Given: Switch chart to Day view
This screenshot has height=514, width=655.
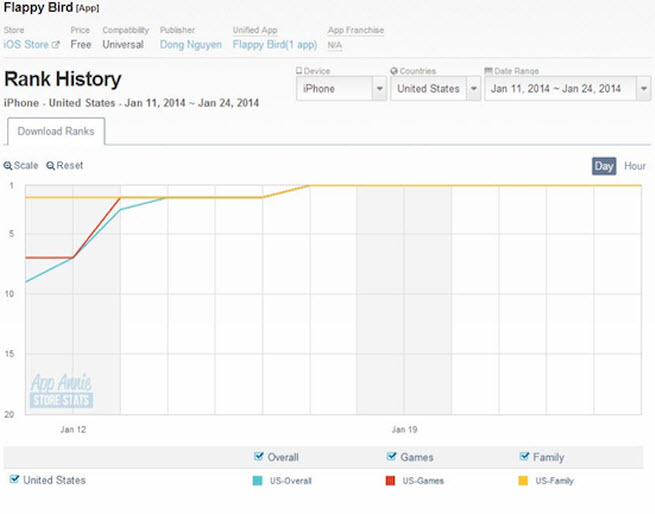Looking at the screenshot, I should pos(604,166).
